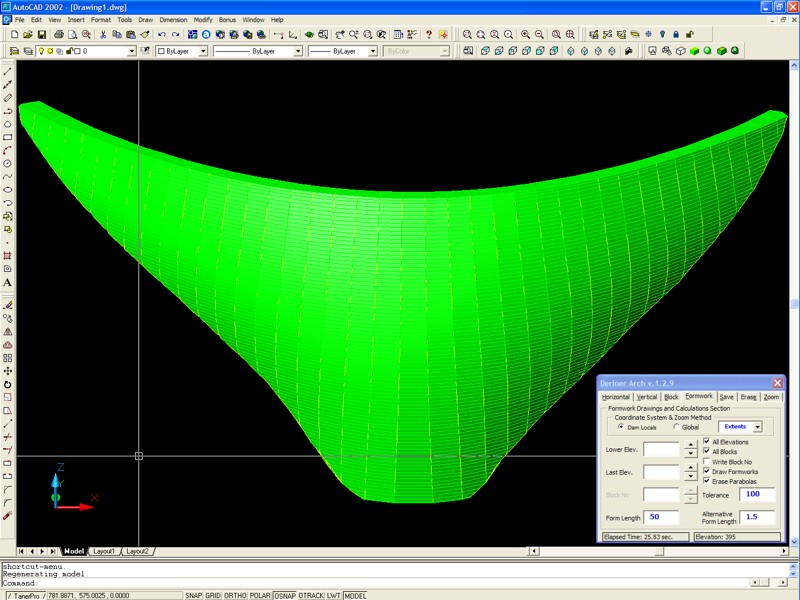Screen dimensions: 800x600
Task: Click the Help question mark icon
Action: (428, 34)
